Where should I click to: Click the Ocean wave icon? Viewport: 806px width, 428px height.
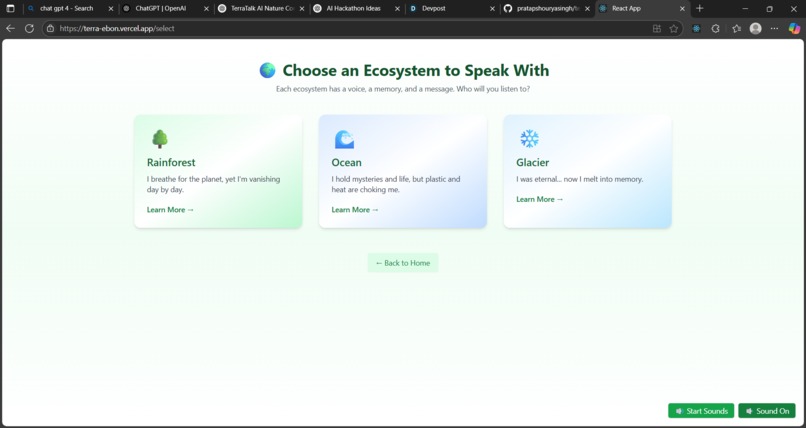tap(344, 139)
